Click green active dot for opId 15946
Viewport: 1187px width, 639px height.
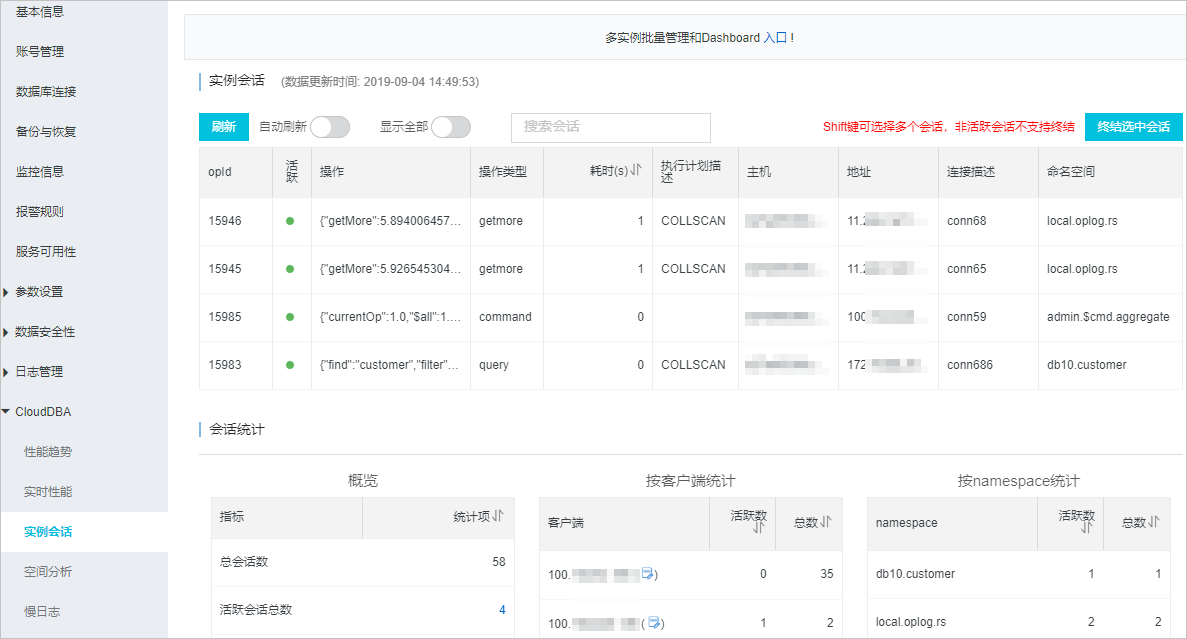click(x=290, y=221)
